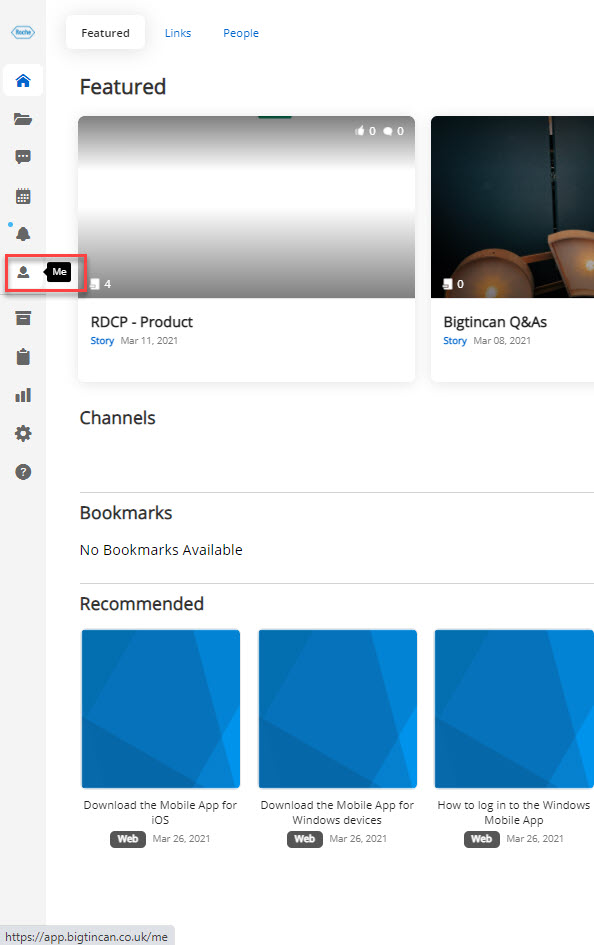594x945 pixels.
Task: Click 'Download the Mobile App for Windows devices' title
Action: 337,812
